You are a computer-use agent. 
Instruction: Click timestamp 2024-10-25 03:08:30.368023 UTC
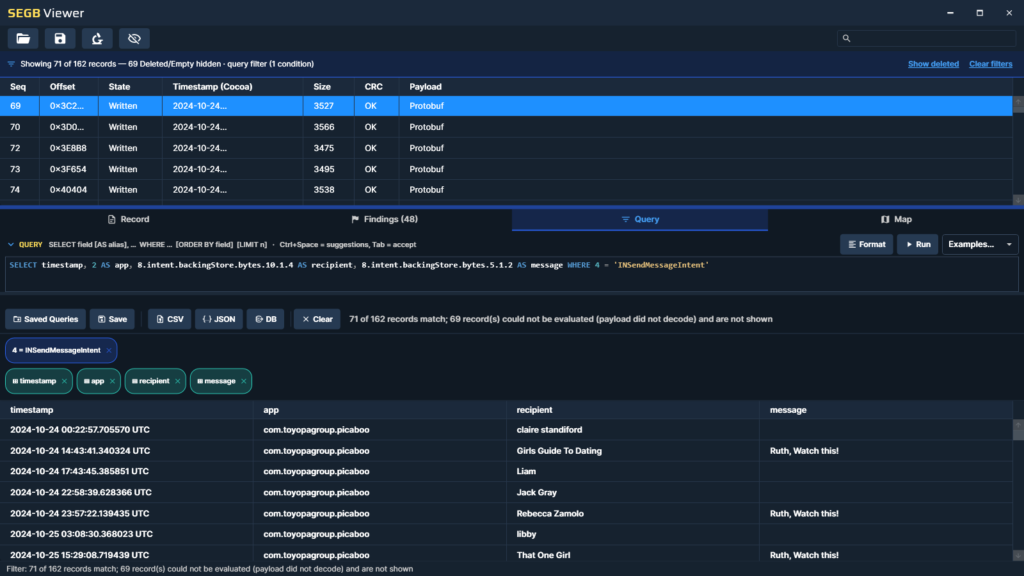(81, 534)
